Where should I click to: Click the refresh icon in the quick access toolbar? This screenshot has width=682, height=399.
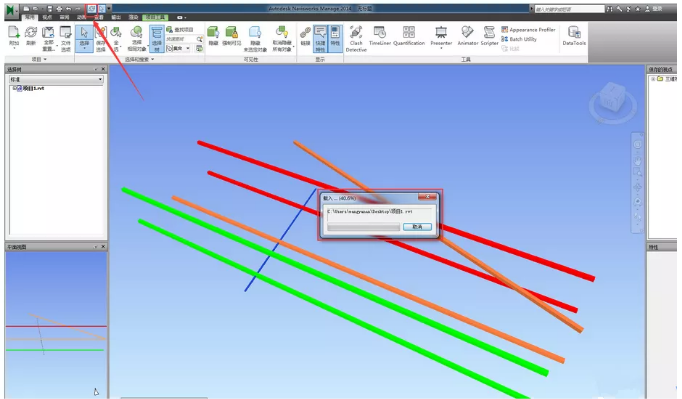coord(91,9)
